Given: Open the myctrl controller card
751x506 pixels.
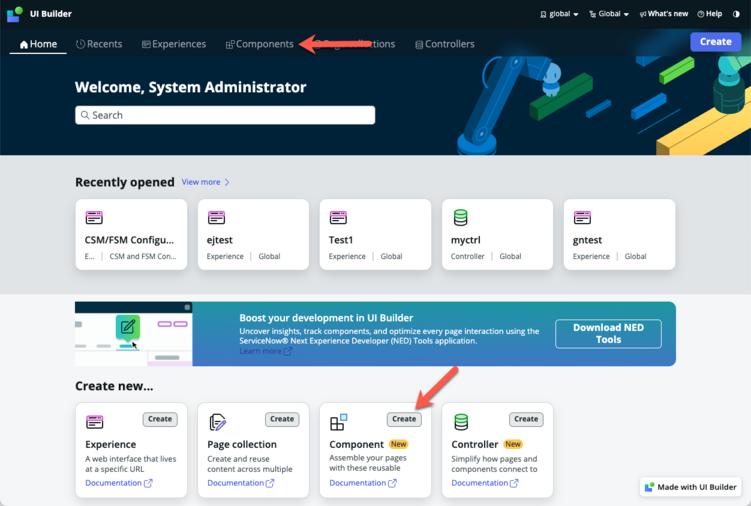Looking at the screenshot, I should (x=497, y=234).
